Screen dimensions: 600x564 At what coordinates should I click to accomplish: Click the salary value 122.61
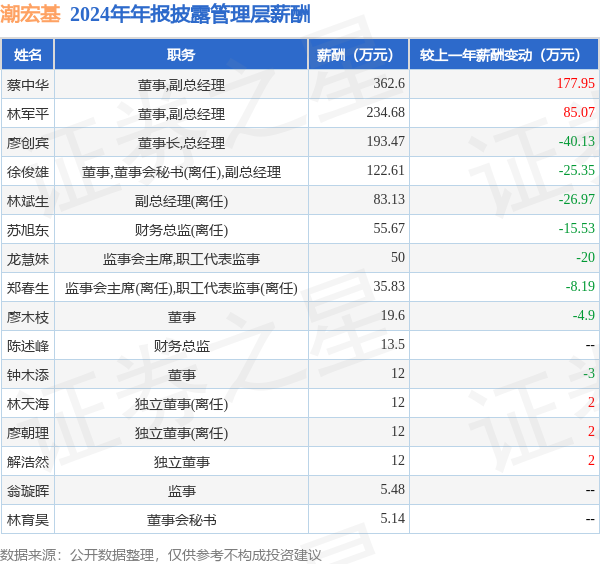pyautogui.click(x=385, y=170)
